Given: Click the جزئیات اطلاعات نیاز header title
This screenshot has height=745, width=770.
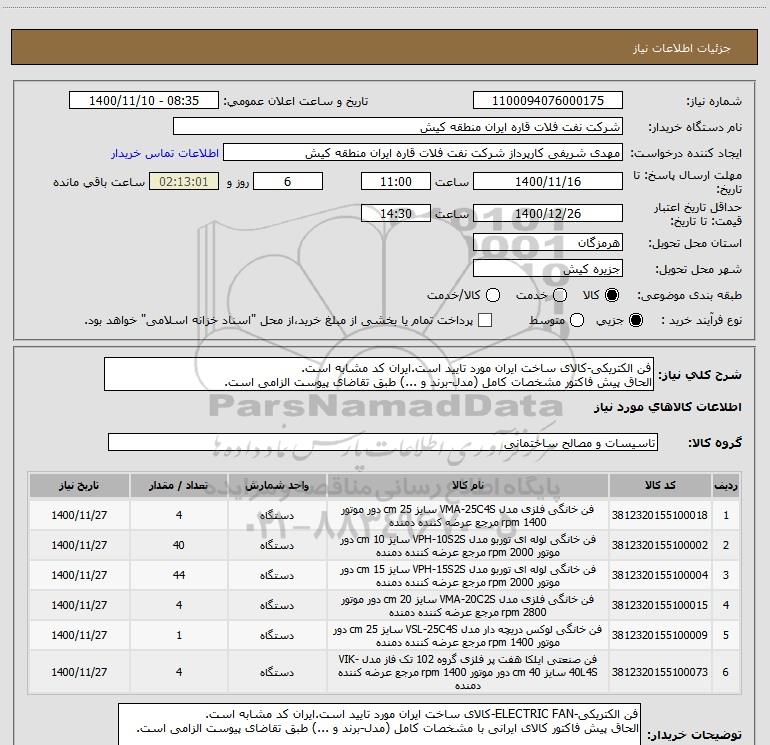Looking at the screenshot, I should pyautogui.click(x=681, y=48).
